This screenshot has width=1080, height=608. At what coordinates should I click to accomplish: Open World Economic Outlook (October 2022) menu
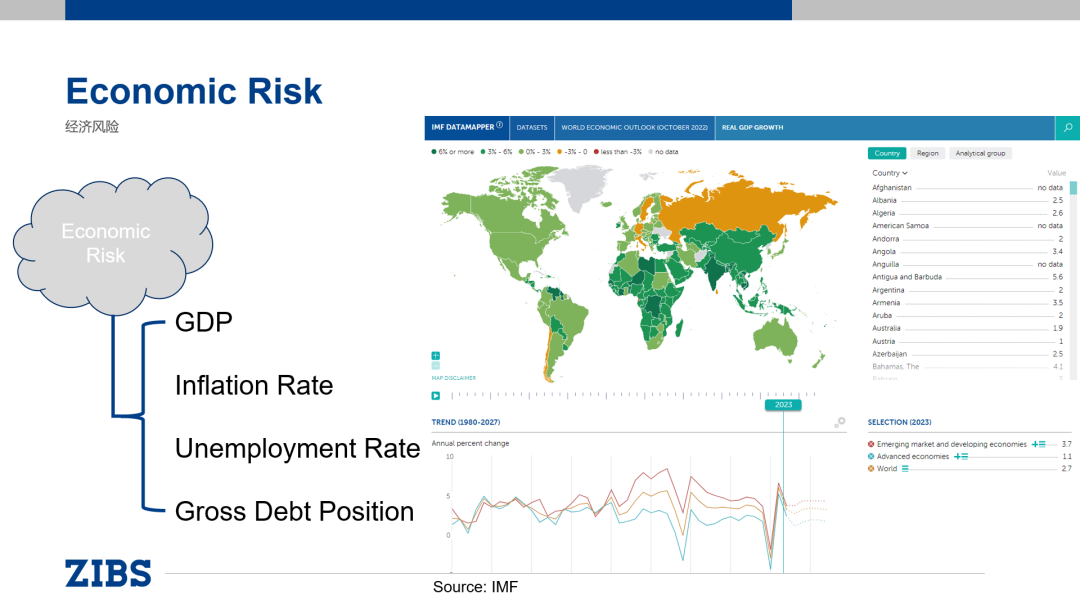coord(634,127)
